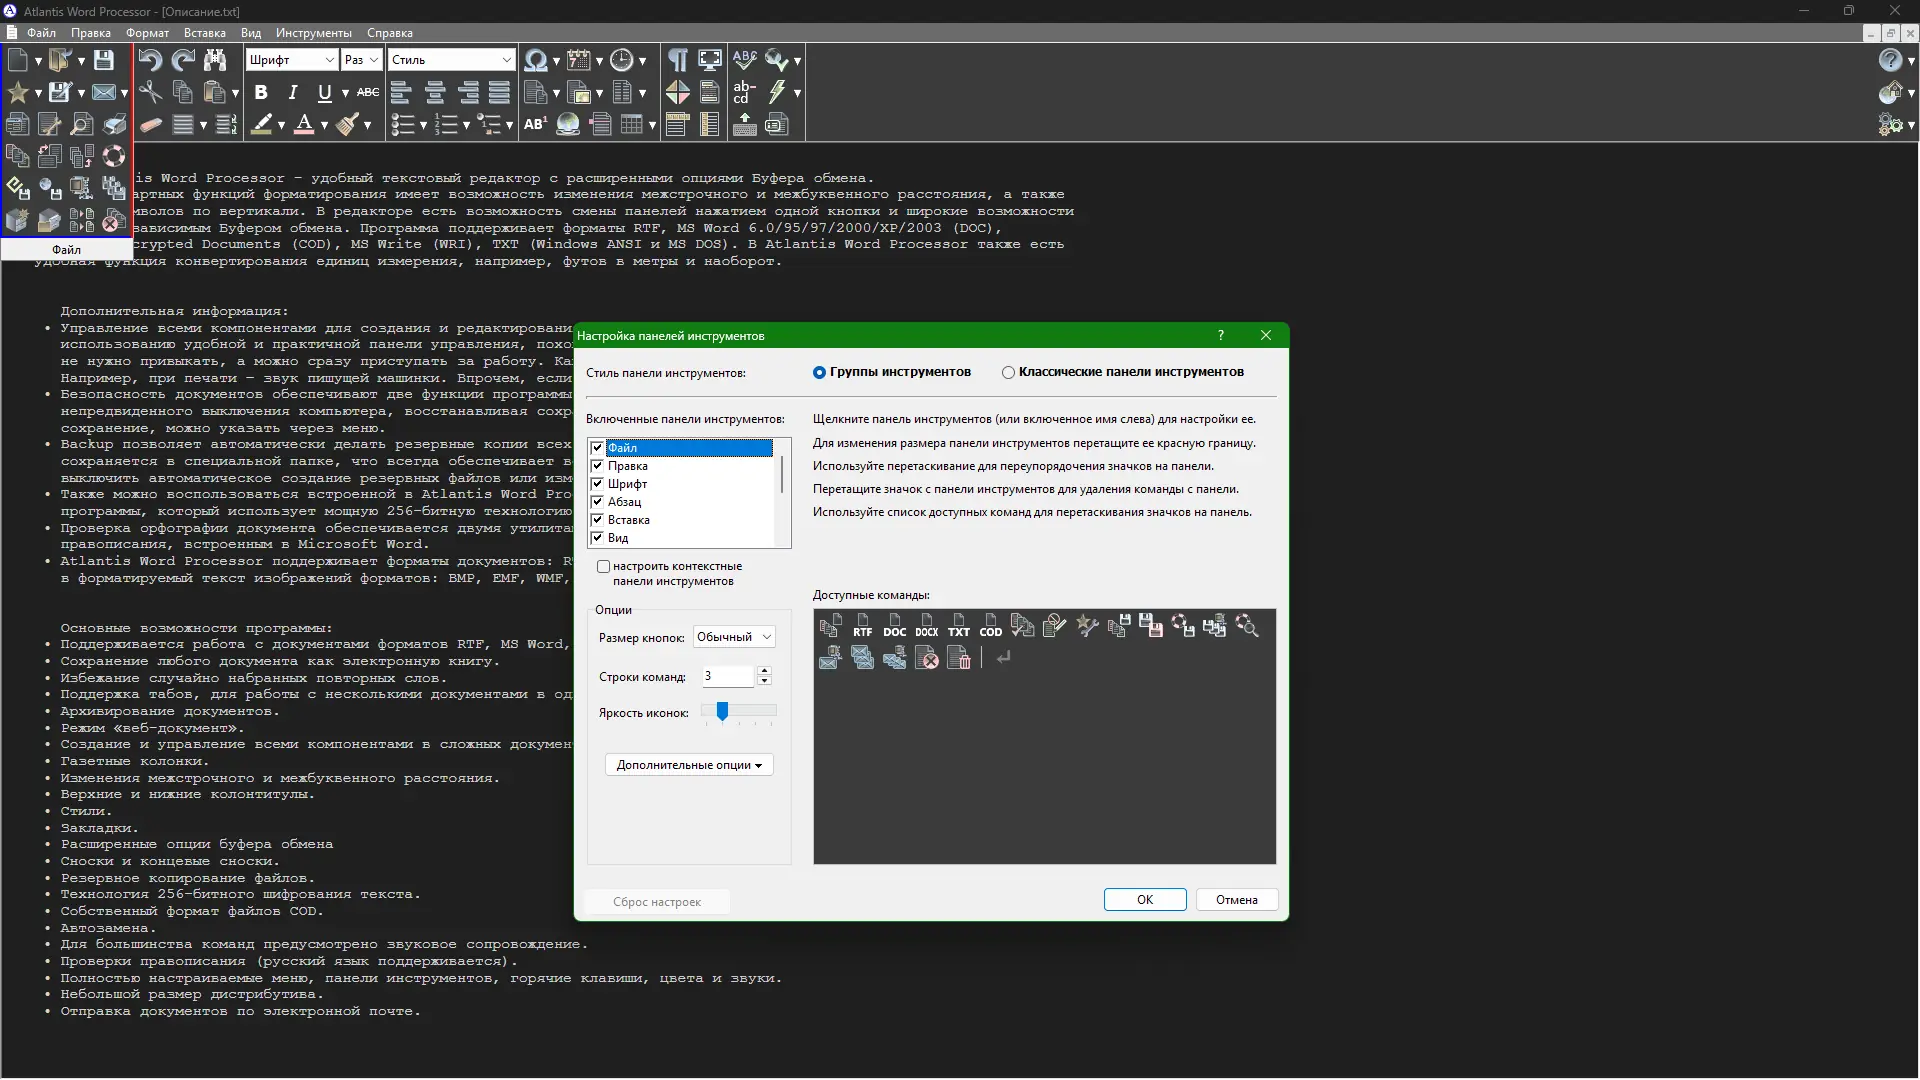Viewport: 1920px width, 1080px height.
Task: Click the insert special character Omega icon
Action: pyautogui.click(x=536, y=60)
